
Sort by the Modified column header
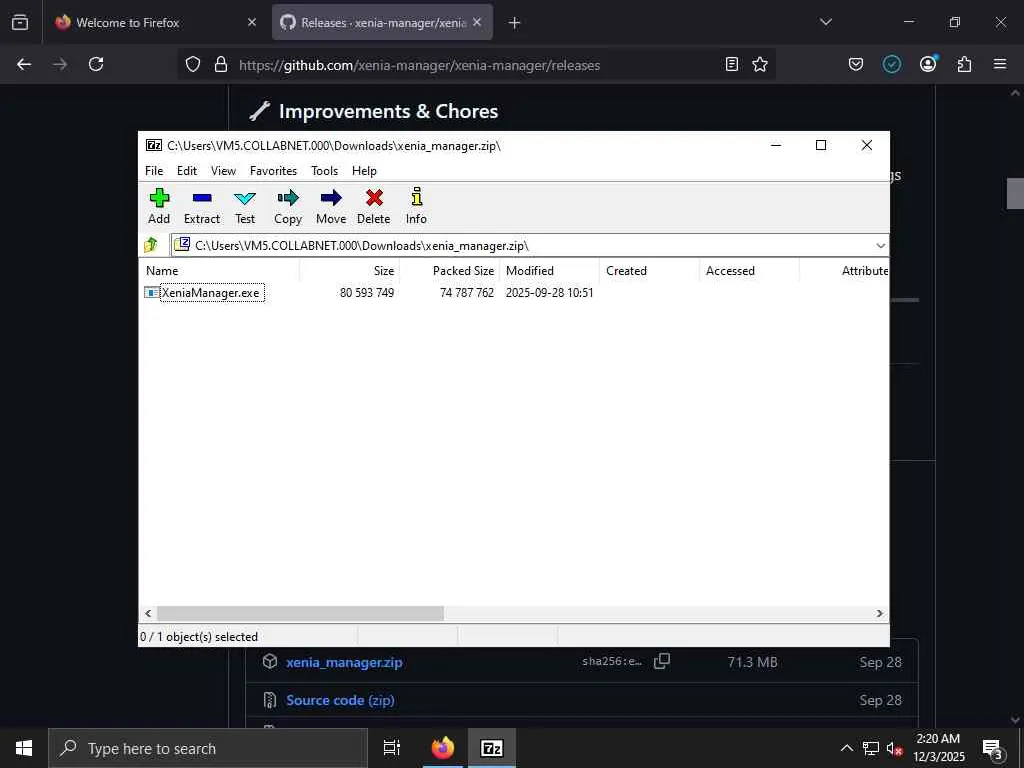click(x=549, y=270)
